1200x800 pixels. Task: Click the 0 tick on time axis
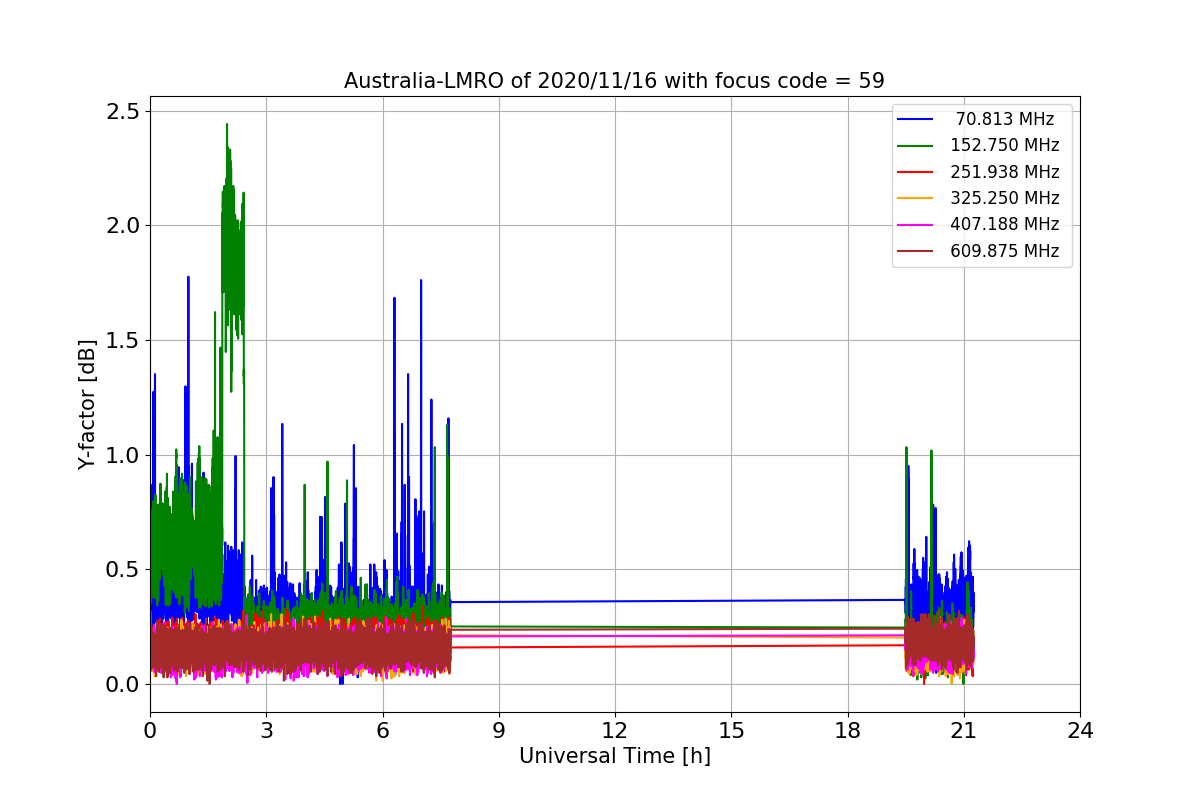click(150, 731)
